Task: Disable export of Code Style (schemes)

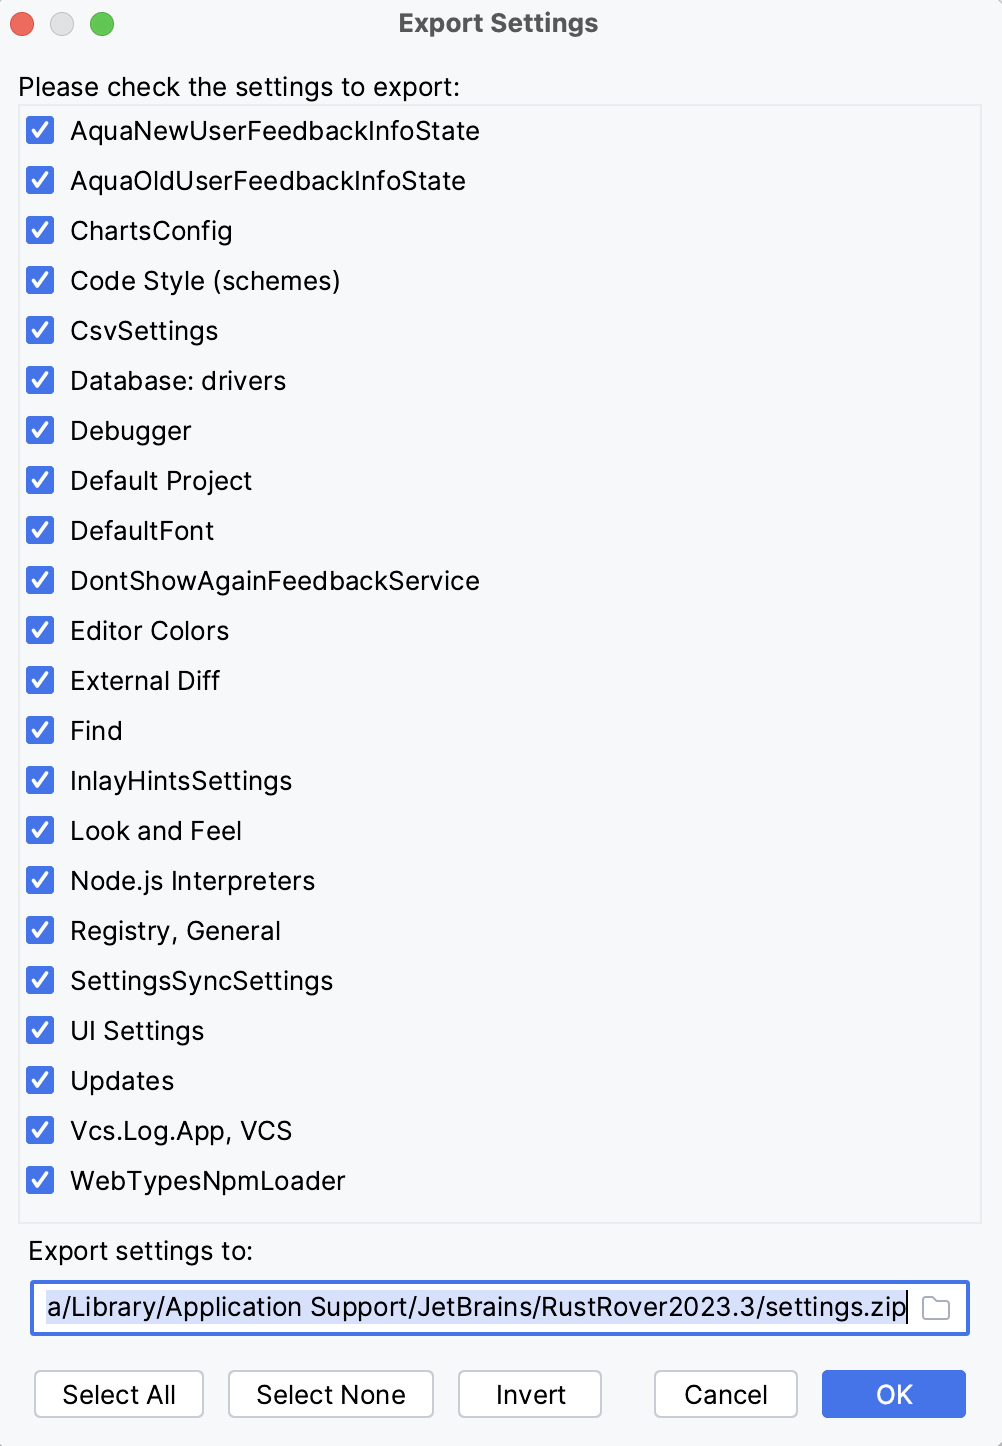Action: coord(40,280)
